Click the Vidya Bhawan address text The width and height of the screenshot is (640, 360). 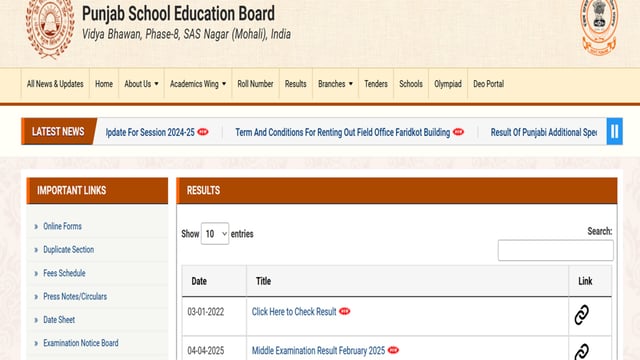pyautogui.click(x=187, y=34)
